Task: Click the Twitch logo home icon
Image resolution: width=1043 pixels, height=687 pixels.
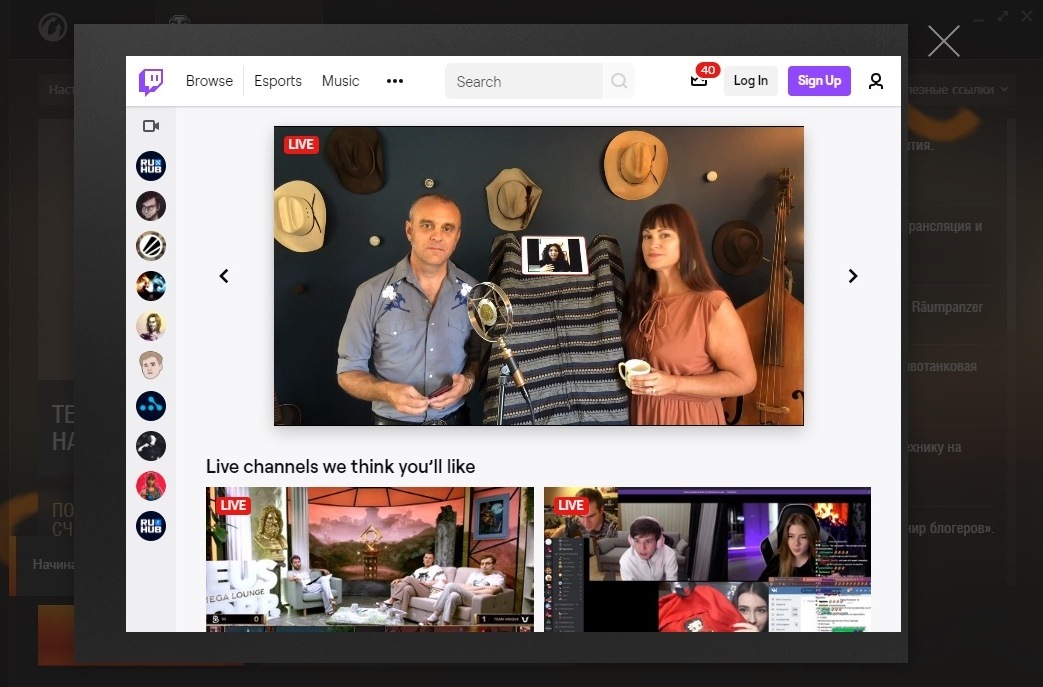Action: click(151, 82)
